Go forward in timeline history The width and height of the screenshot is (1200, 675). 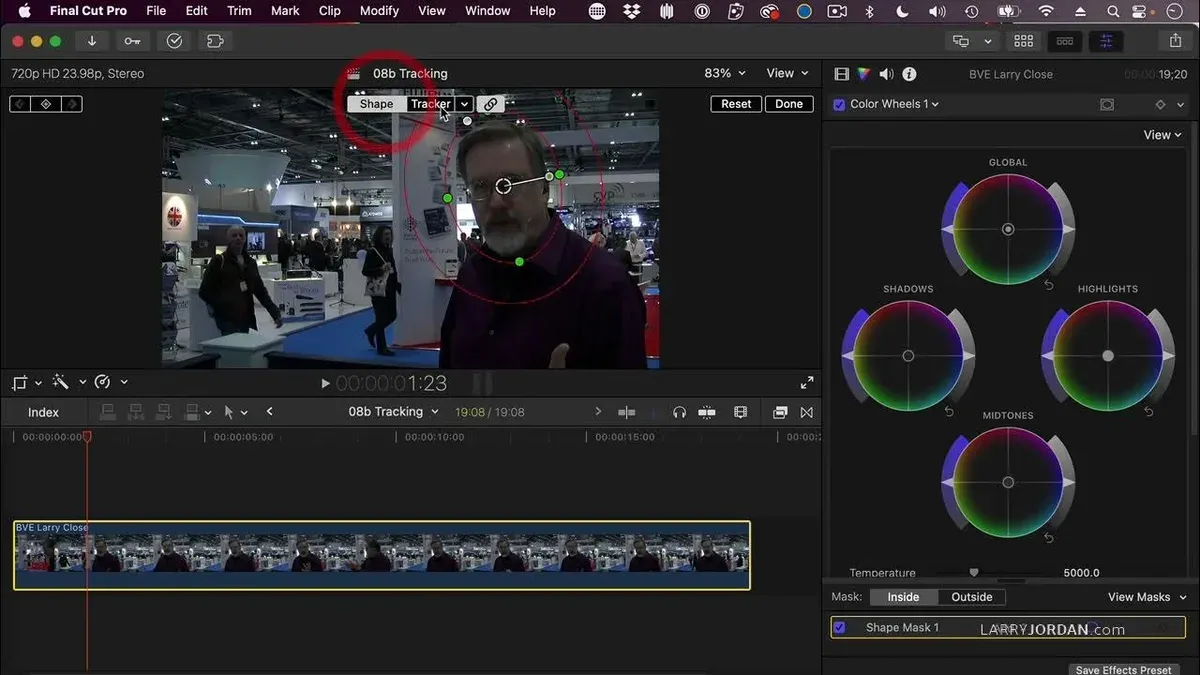coord(598,412)
